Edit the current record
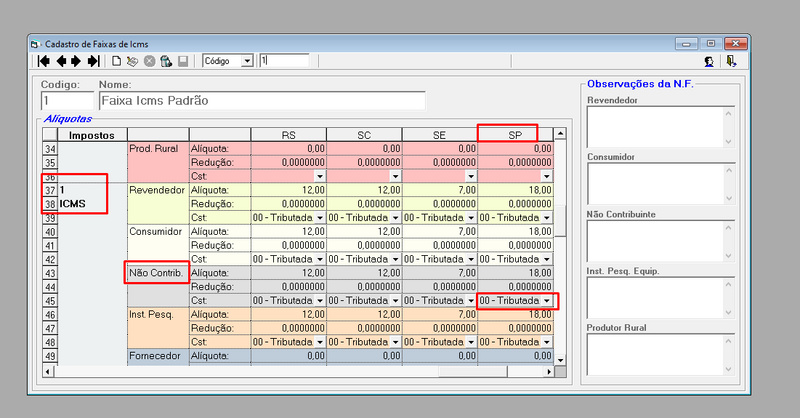Image resolution: width=800 pixels, height=418 pixels. click(132, 61)
